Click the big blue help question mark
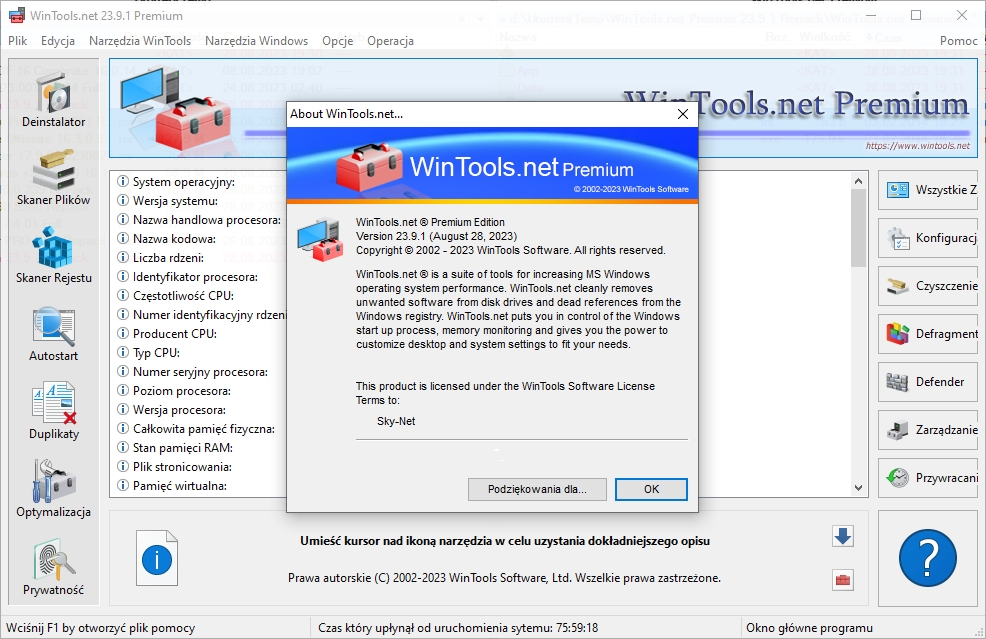The width and height of the screenshot is (986, 639). coord(928,558)
